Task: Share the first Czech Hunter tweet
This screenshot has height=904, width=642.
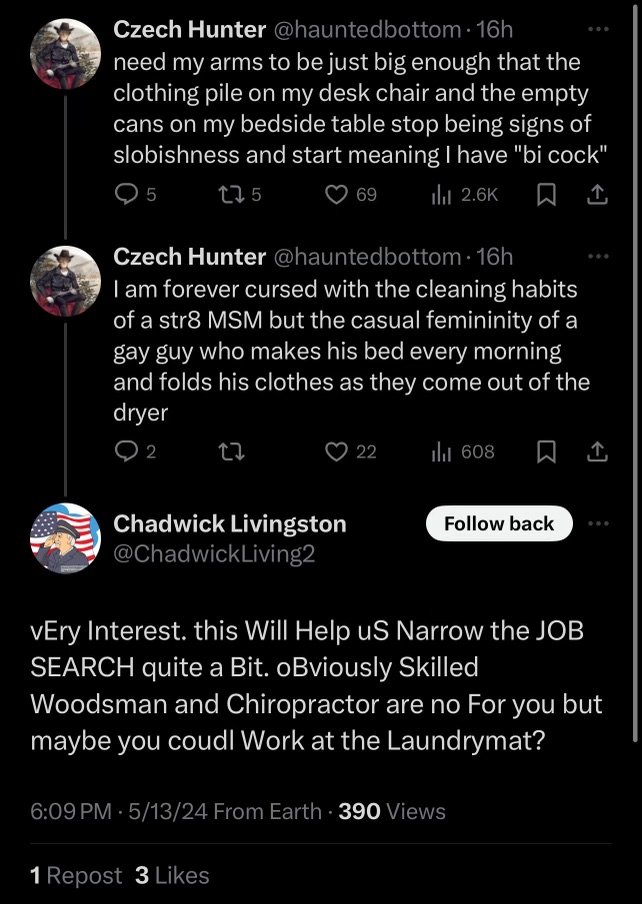Action: pos(597,195)
